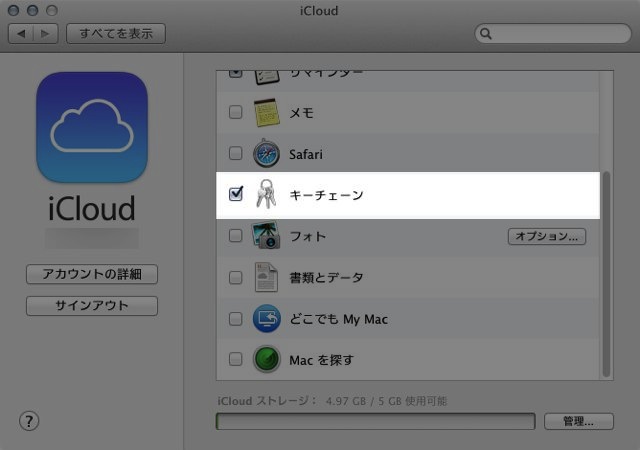Click the large iCloud cloud logo

pyautogui.click(x=92, y=127)
